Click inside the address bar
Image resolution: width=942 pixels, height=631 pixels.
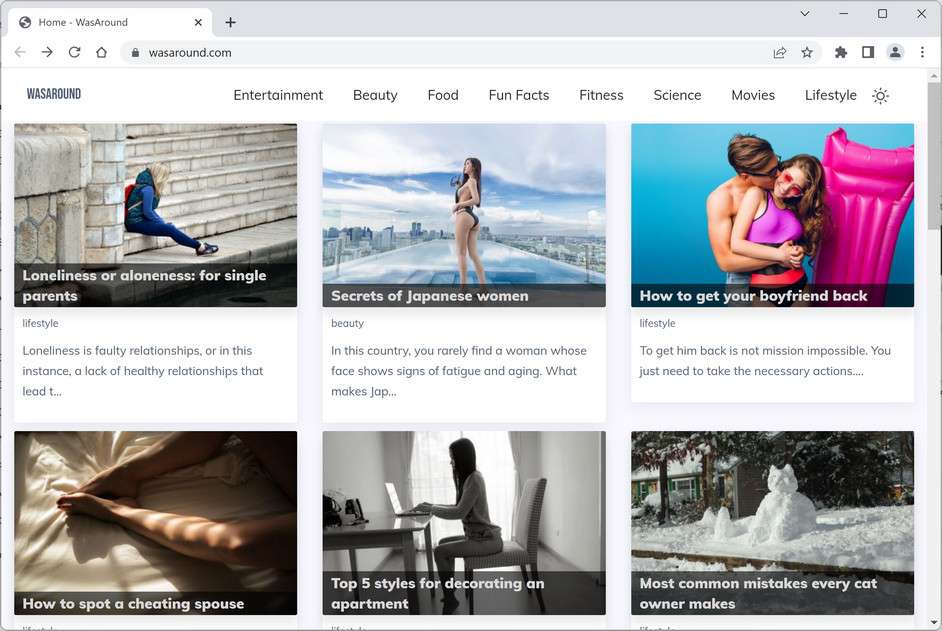(x=300, y=52)
